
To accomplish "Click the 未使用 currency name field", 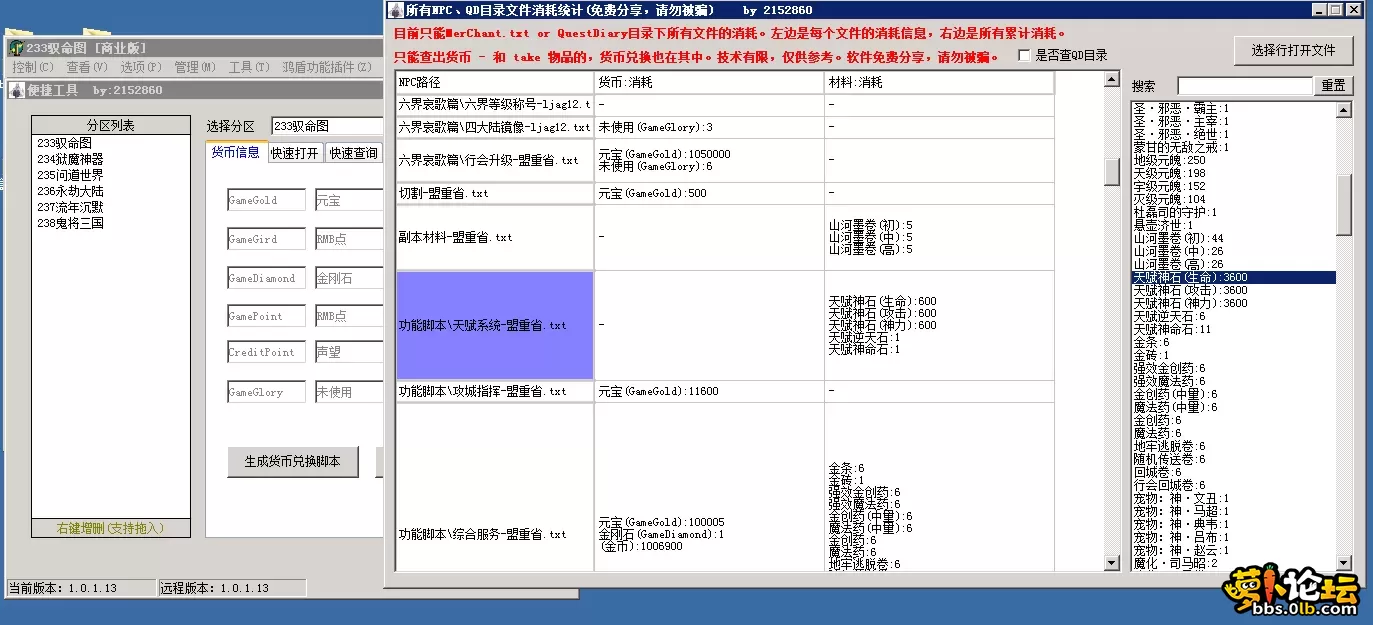I will [x=350, y=392].
